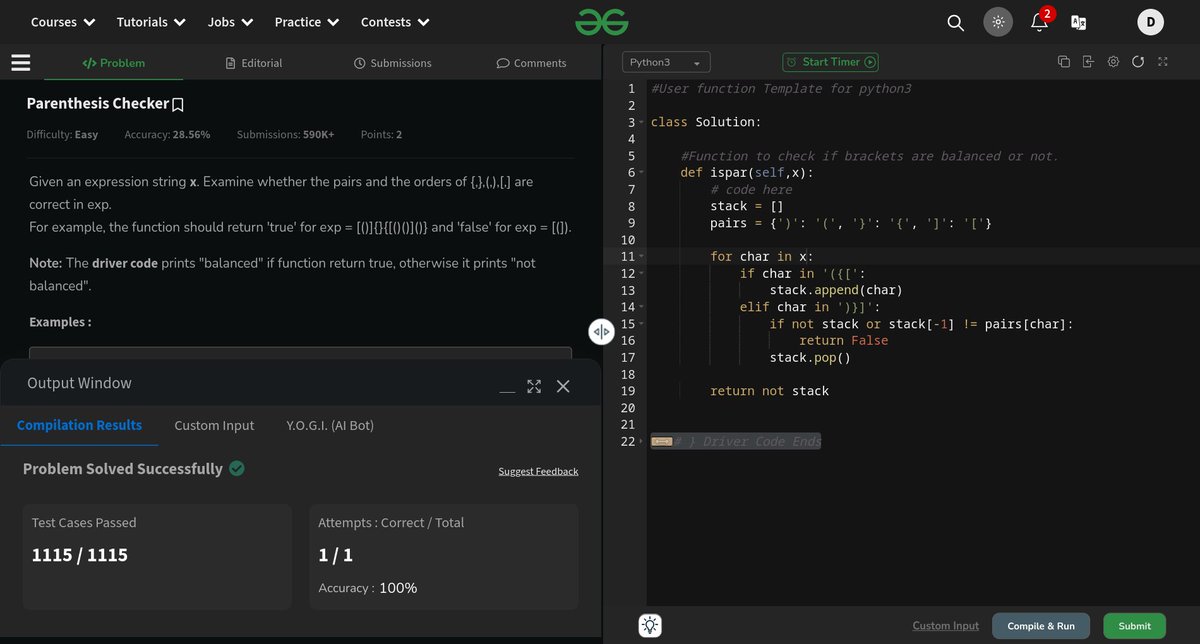The image size is (1200, 644).
Task: Open the notifications bell
Action: click(1040, 21)
